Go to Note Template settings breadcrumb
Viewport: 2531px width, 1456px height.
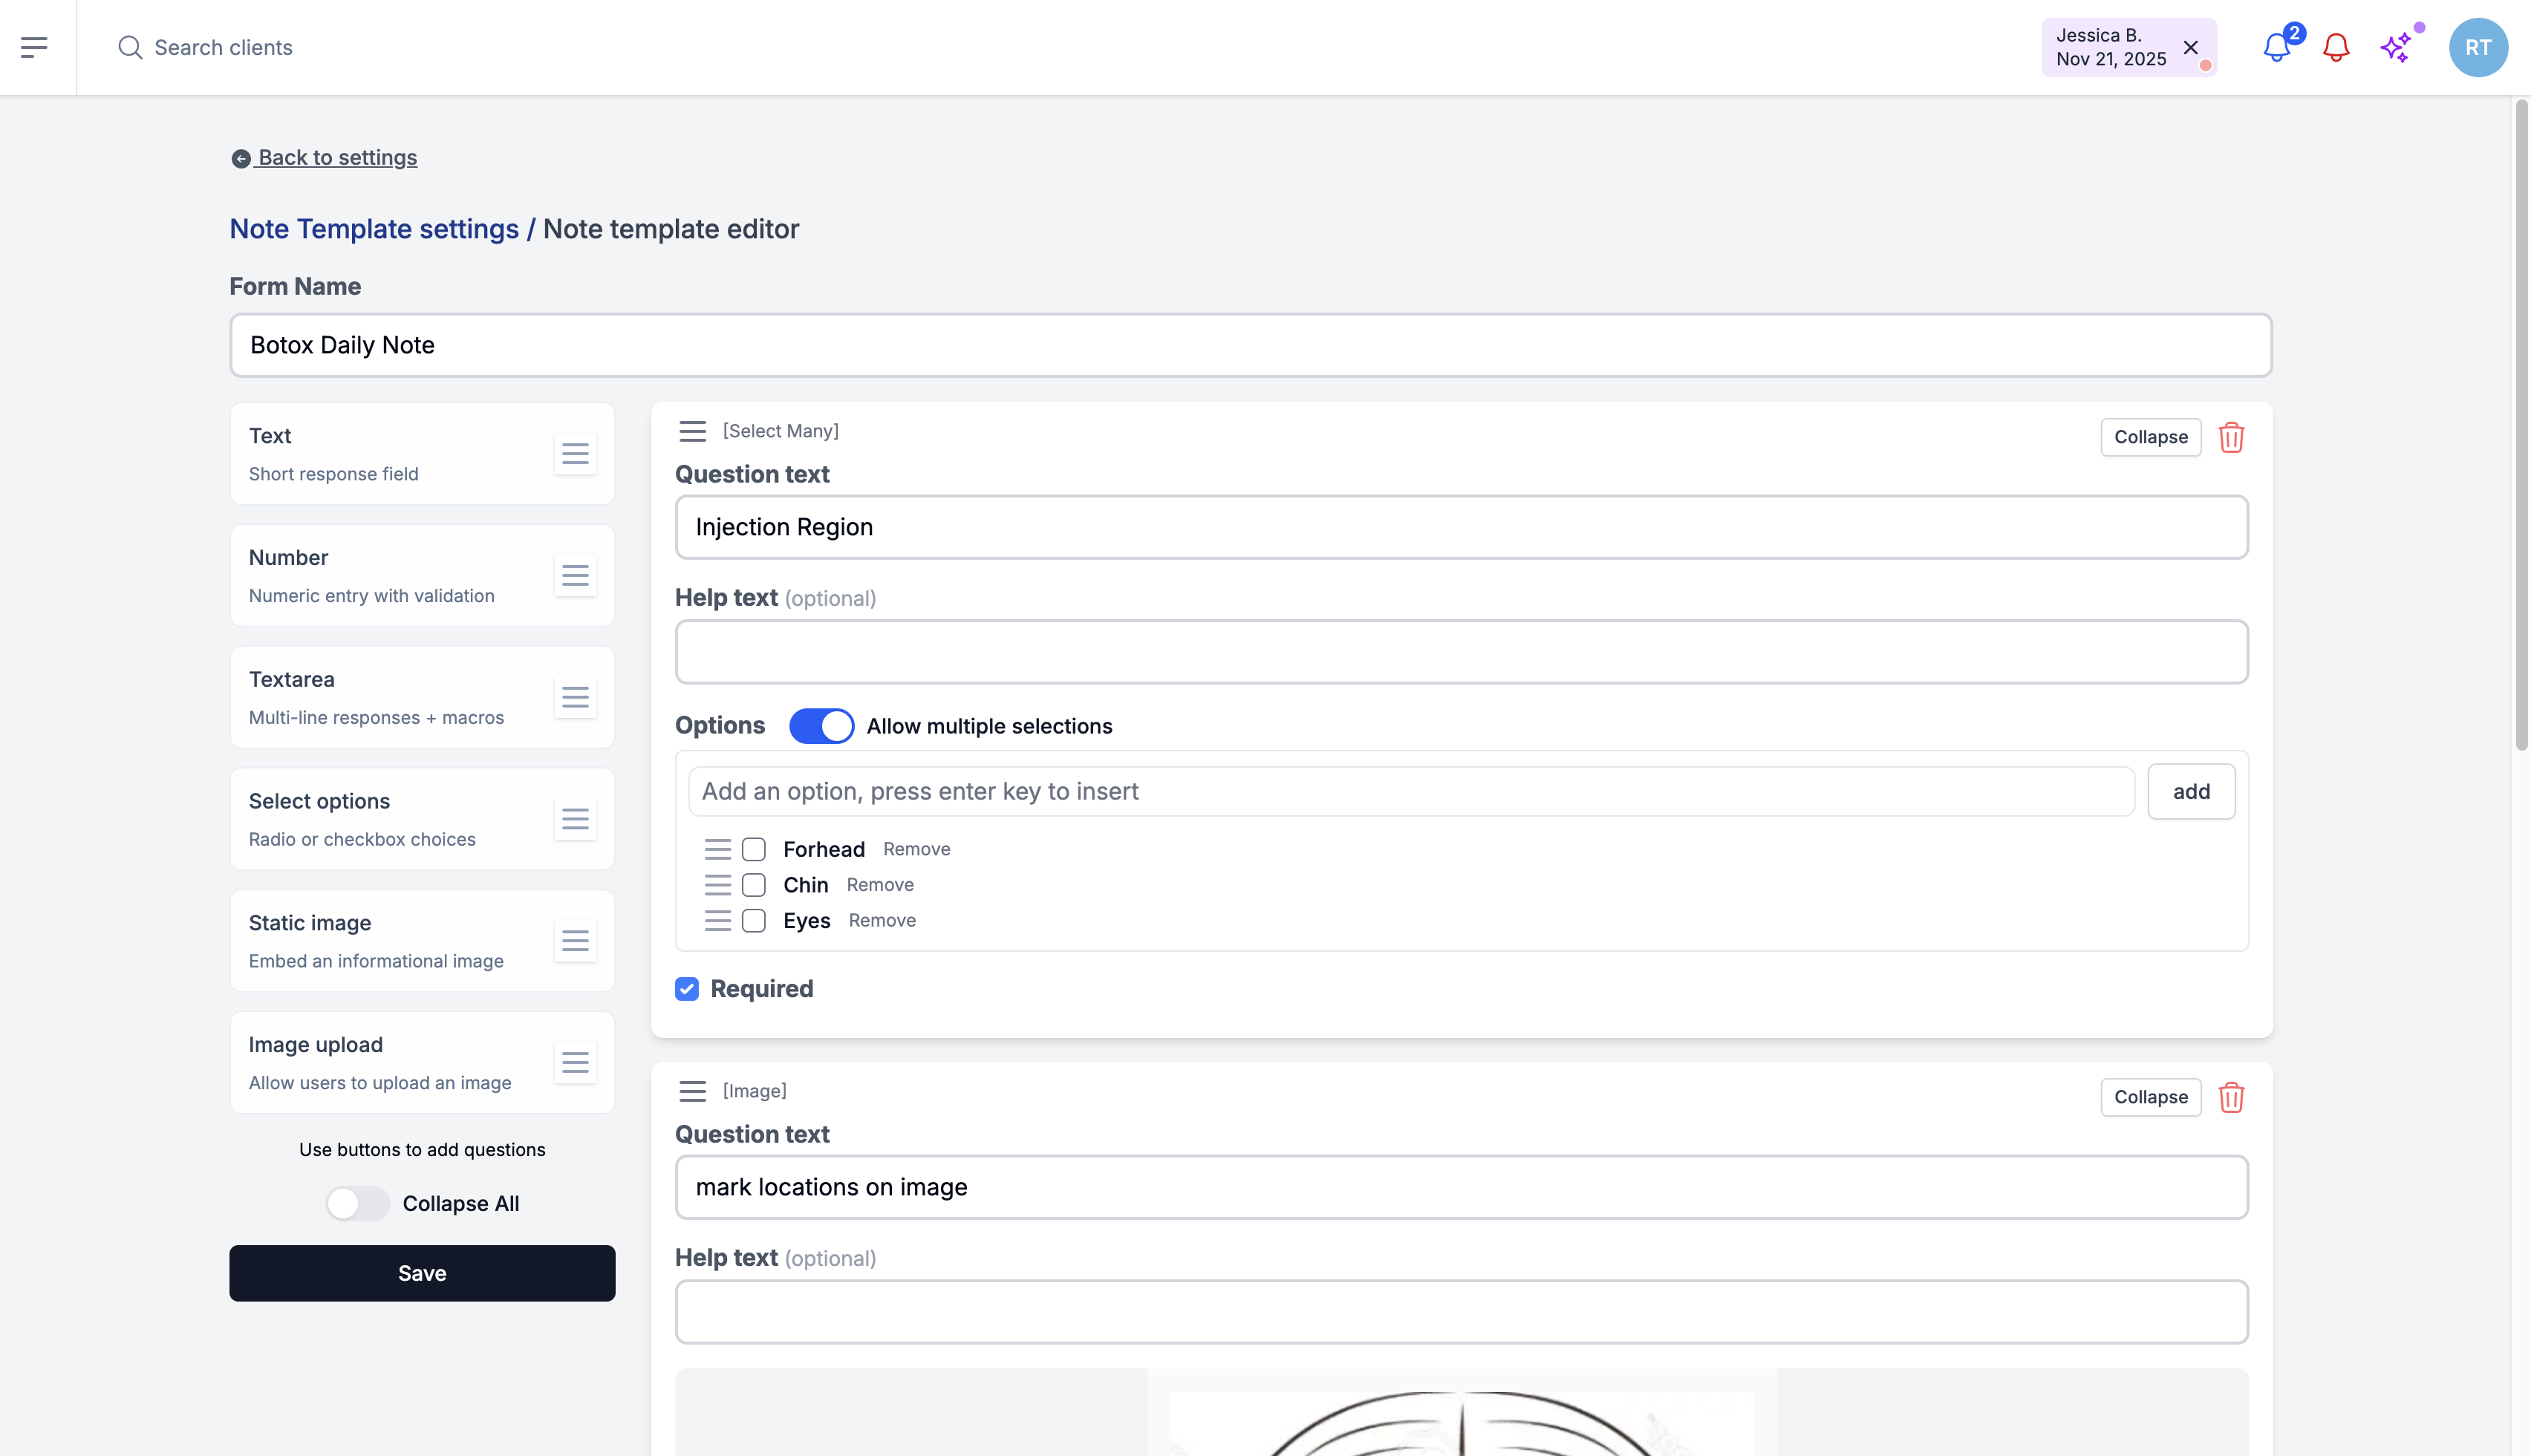[x=374, y=229]
